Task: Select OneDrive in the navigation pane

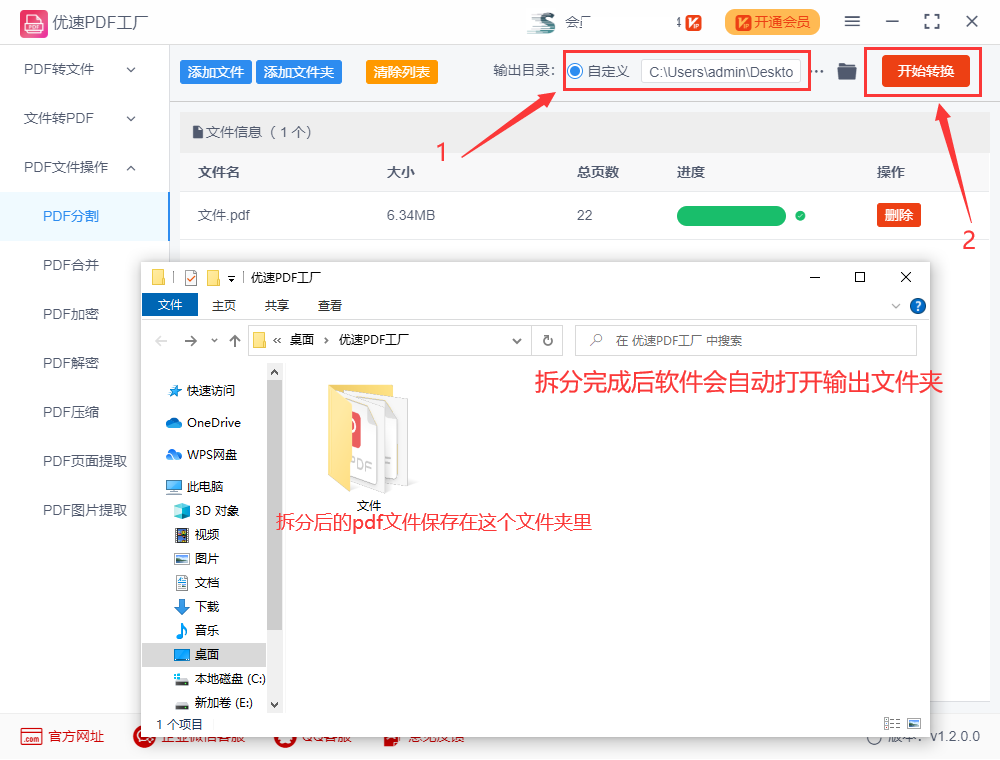Action: pyautogui.click(x=203, y=423)
